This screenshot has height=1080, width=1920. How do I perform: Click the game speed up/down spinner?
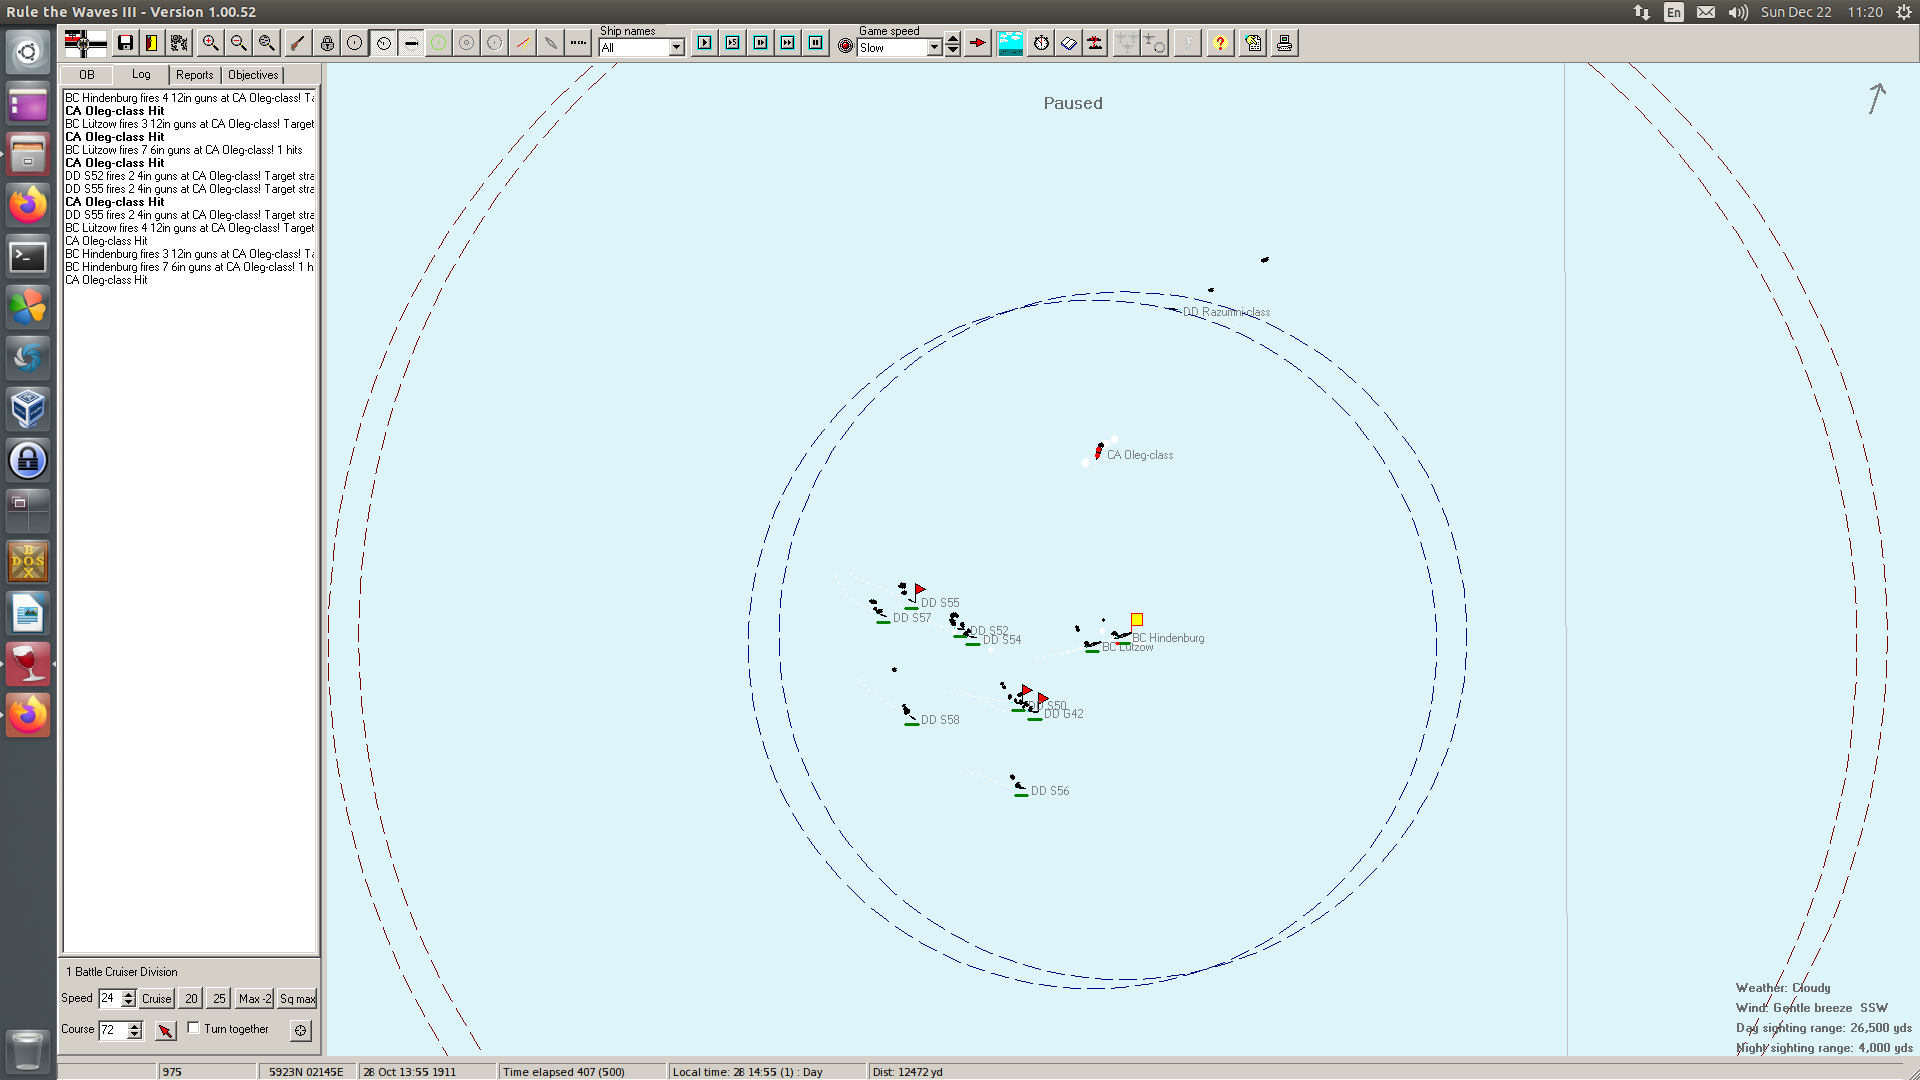tap(953, 45)
